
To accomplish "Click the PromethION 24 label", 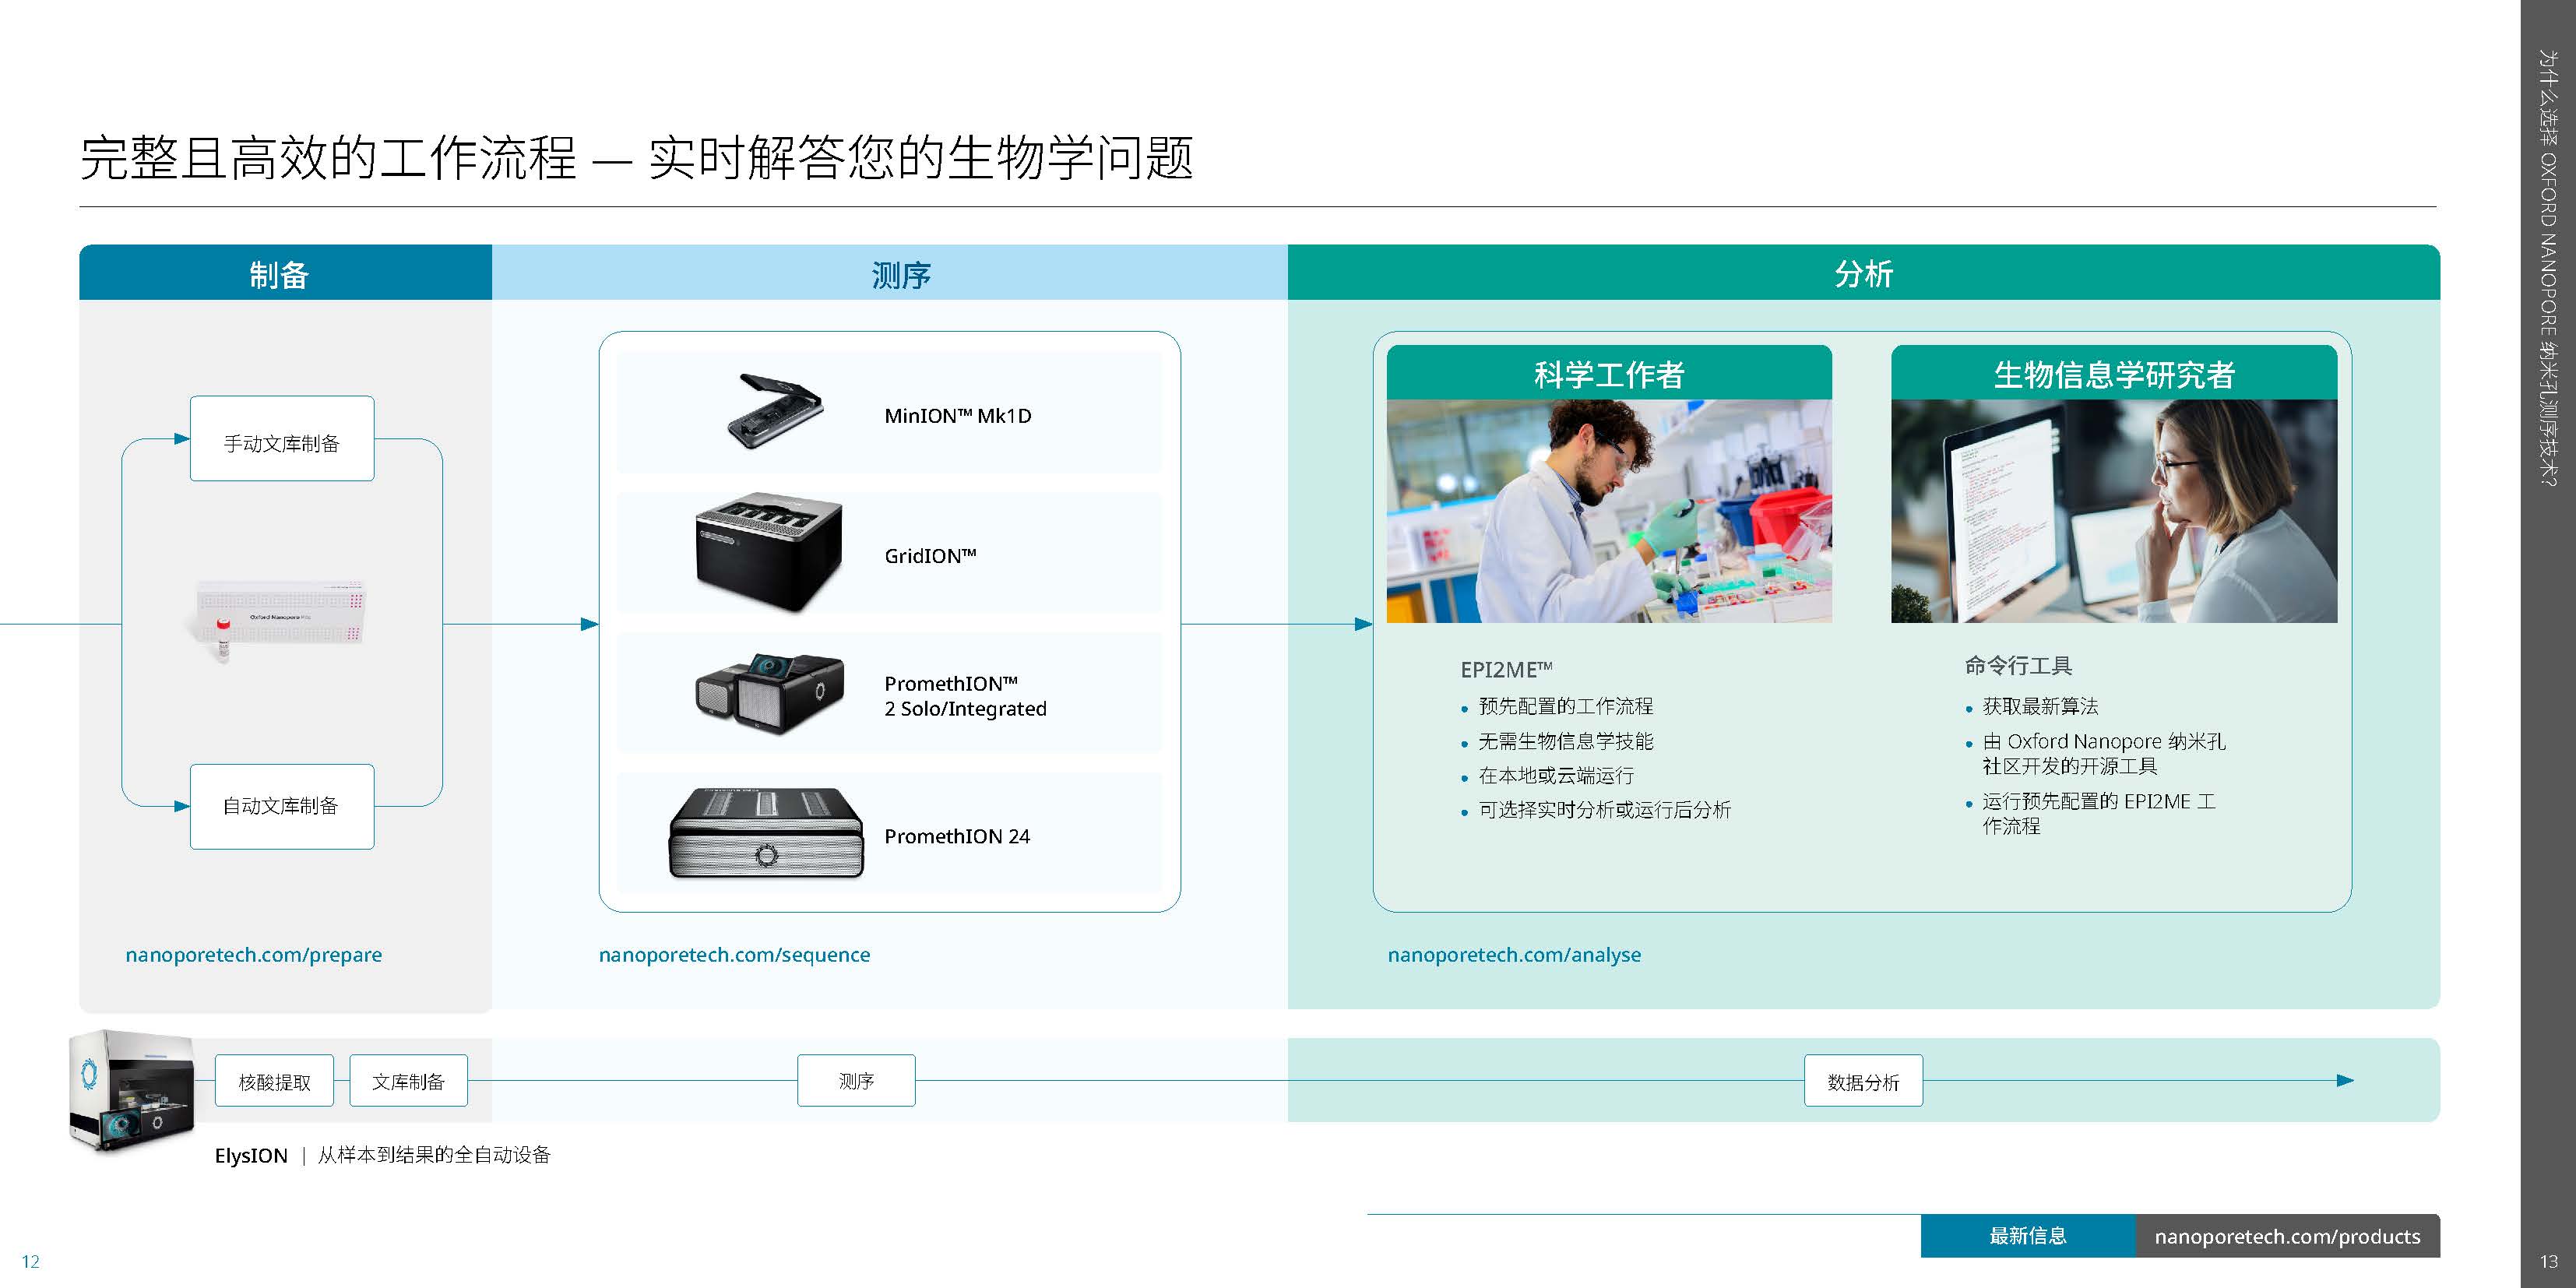I will (957, 836).
